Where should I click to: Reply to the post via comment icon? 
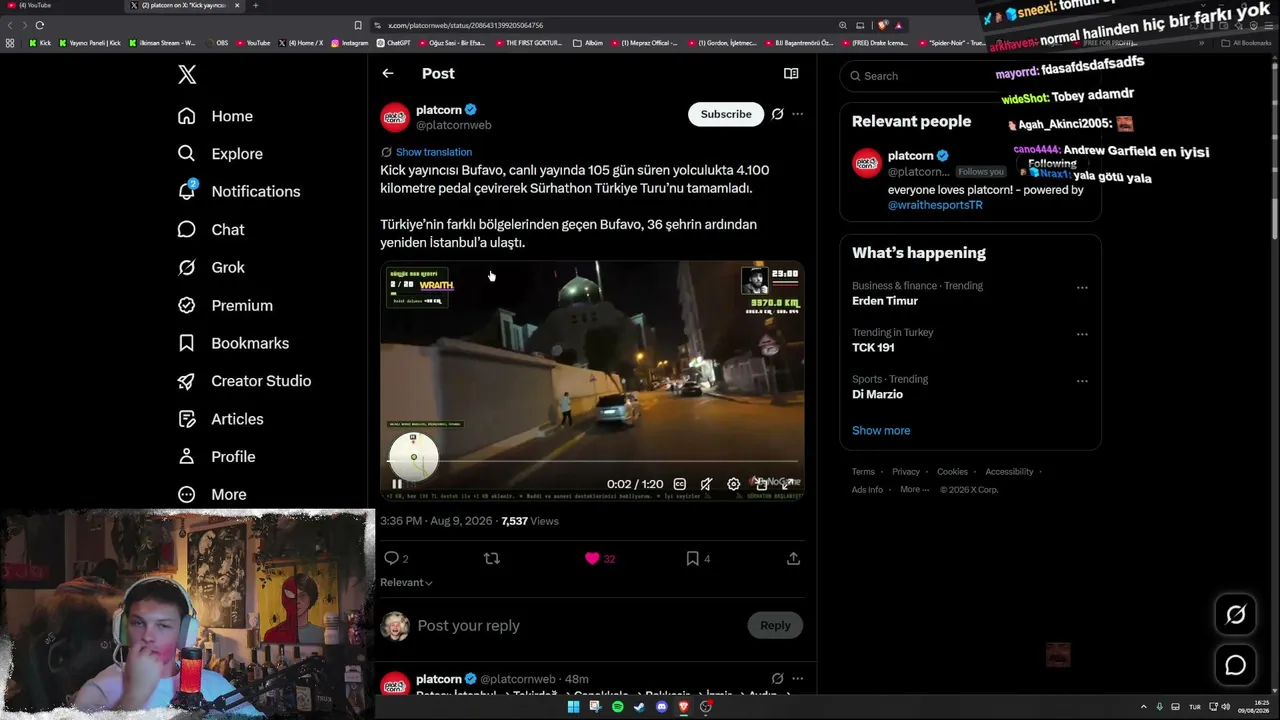pos(392,558)
